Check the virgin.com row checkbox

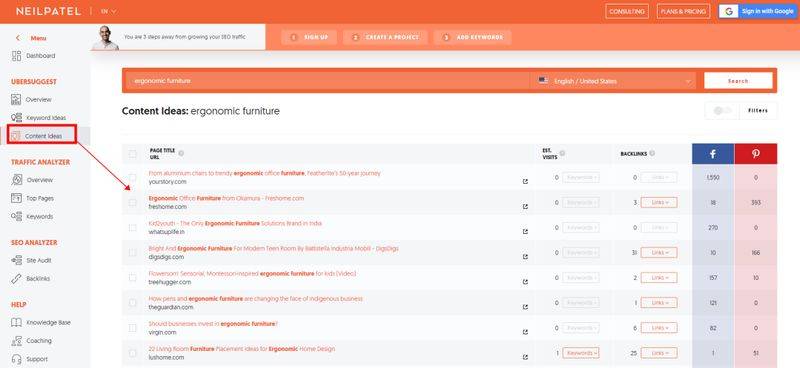[133, 328]
